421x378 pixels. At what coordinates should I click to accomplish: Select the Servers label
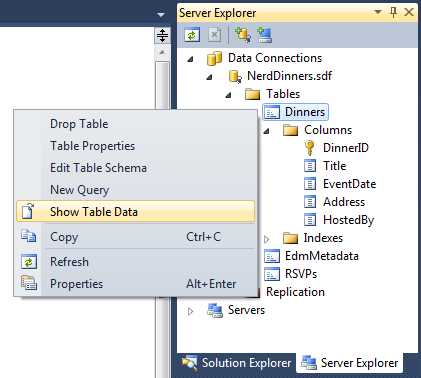click(x=246, y=310)
